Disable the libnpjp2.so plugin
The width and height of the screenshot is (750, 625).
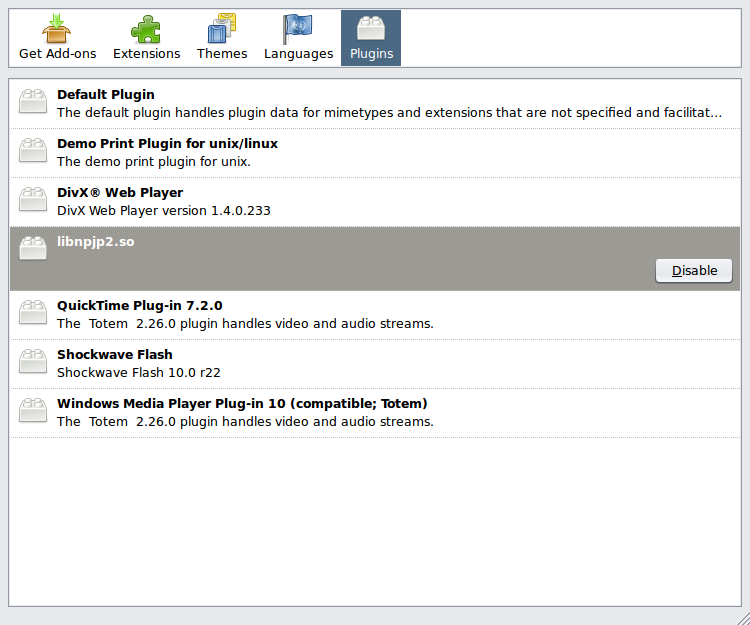click(694, 271)
